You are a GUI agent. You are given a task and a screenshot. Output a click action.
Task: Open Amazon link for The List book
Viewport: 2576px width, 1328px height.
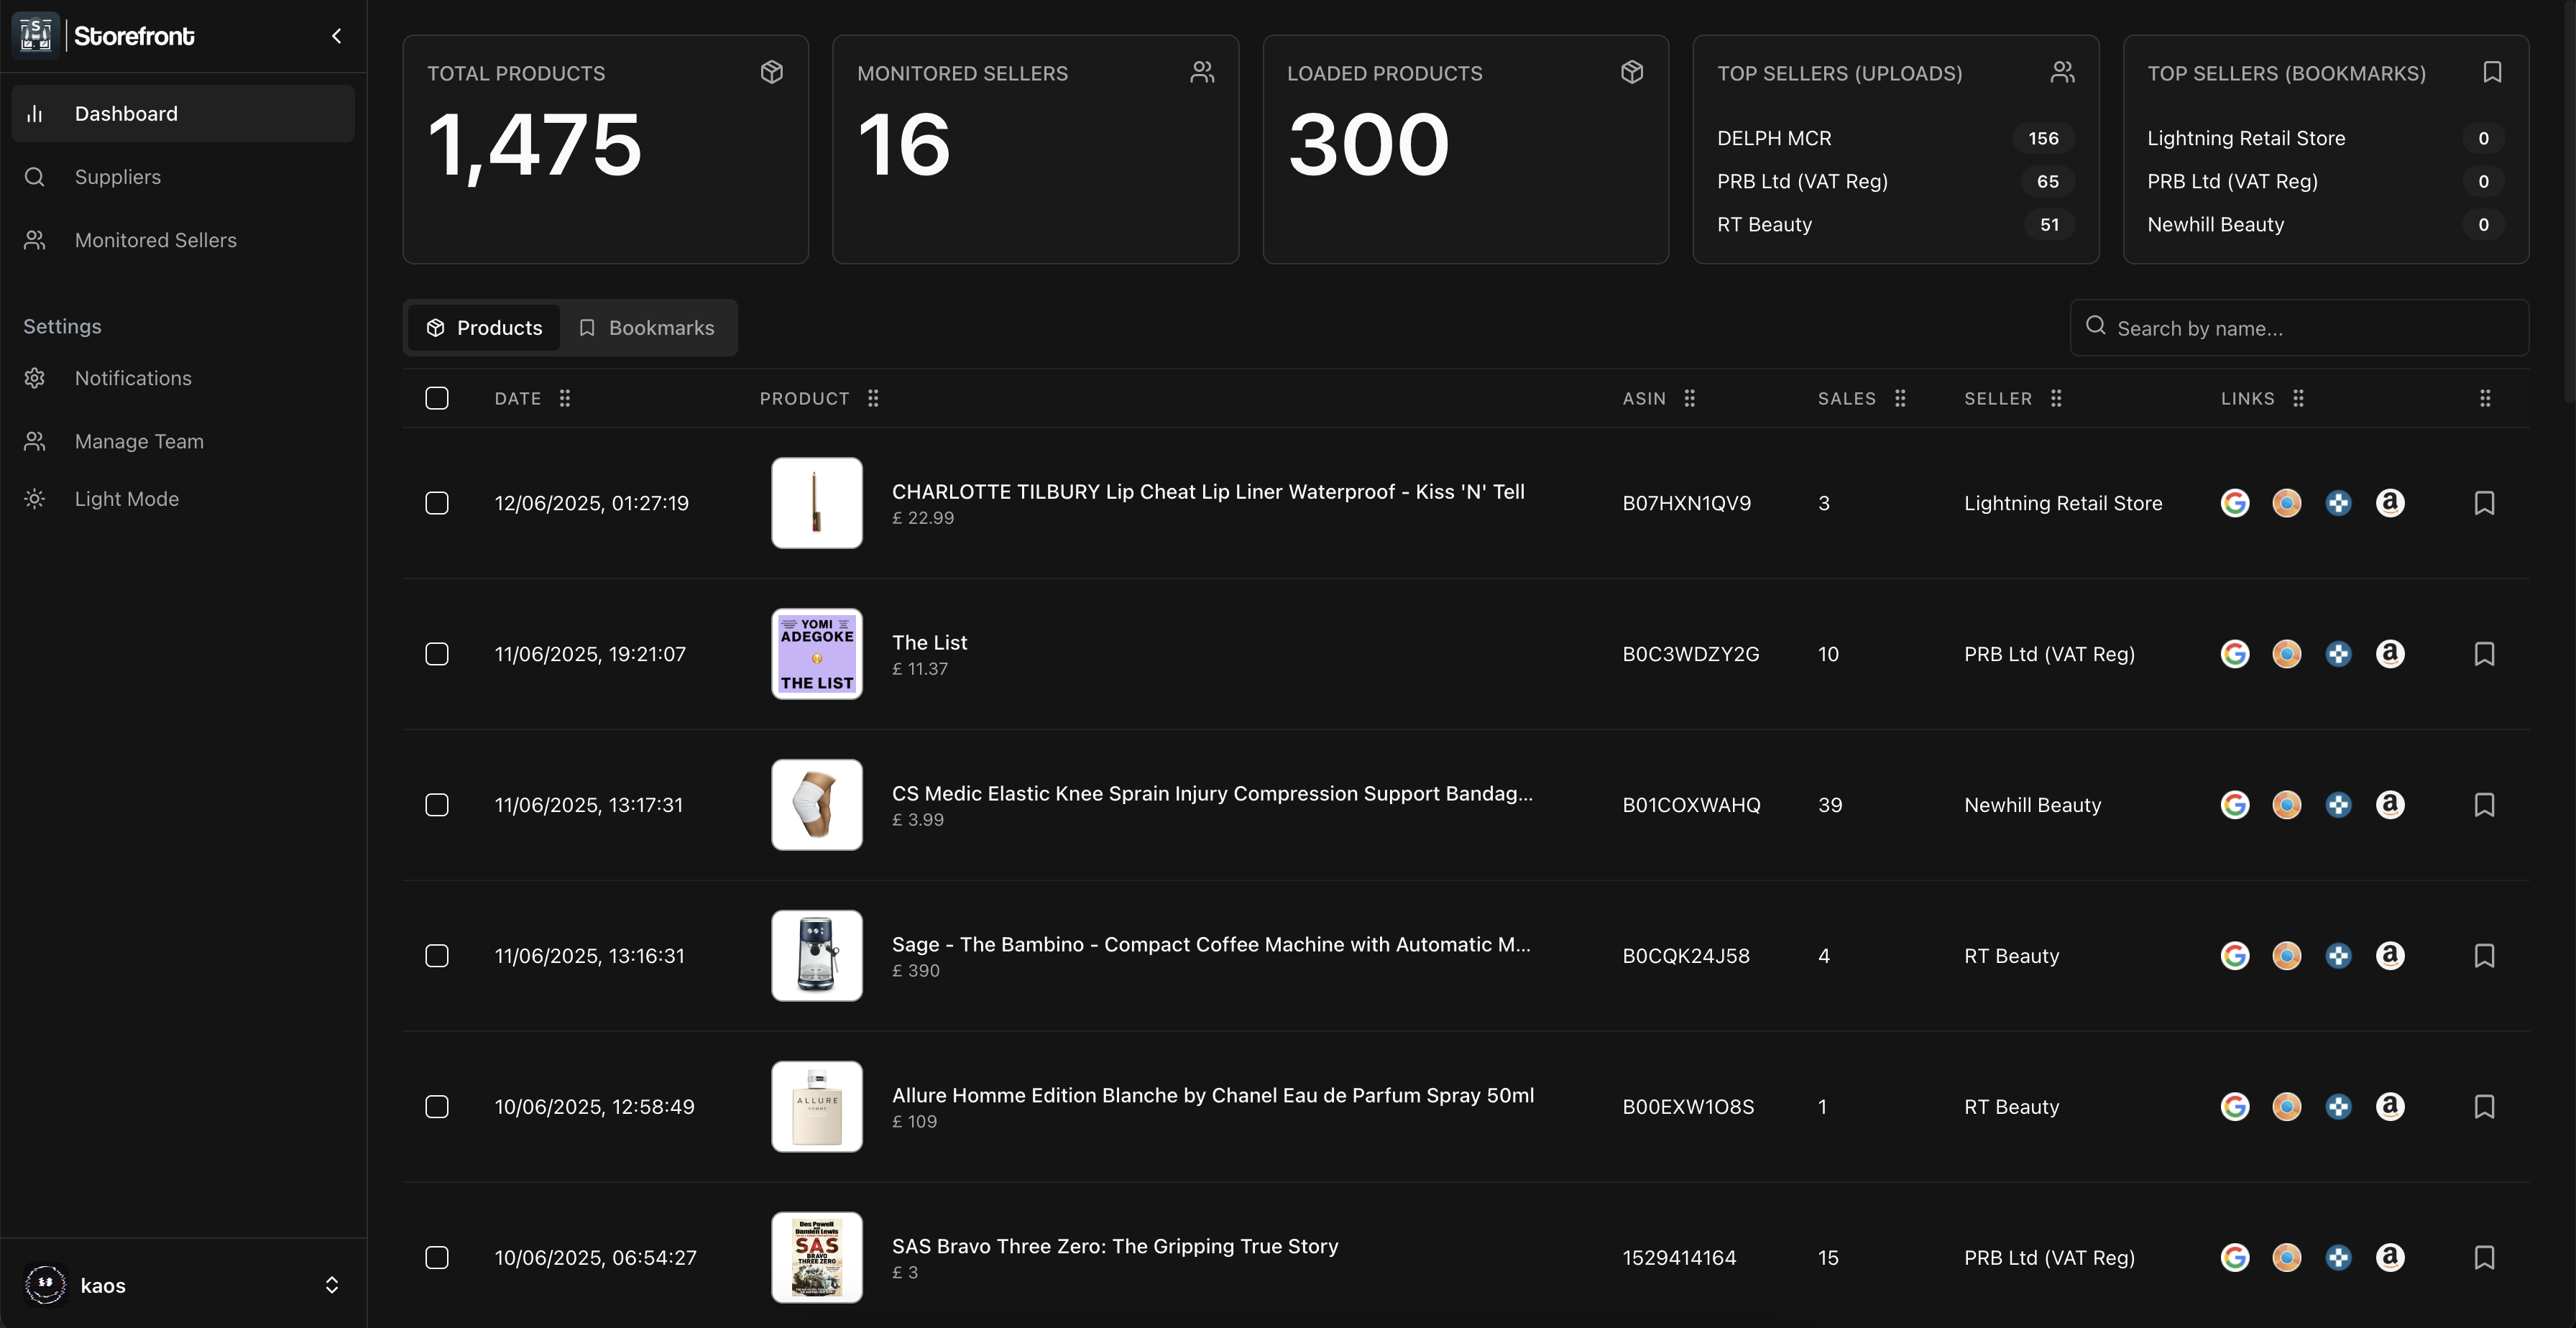pyautogui.click(x=2390, y=654)
